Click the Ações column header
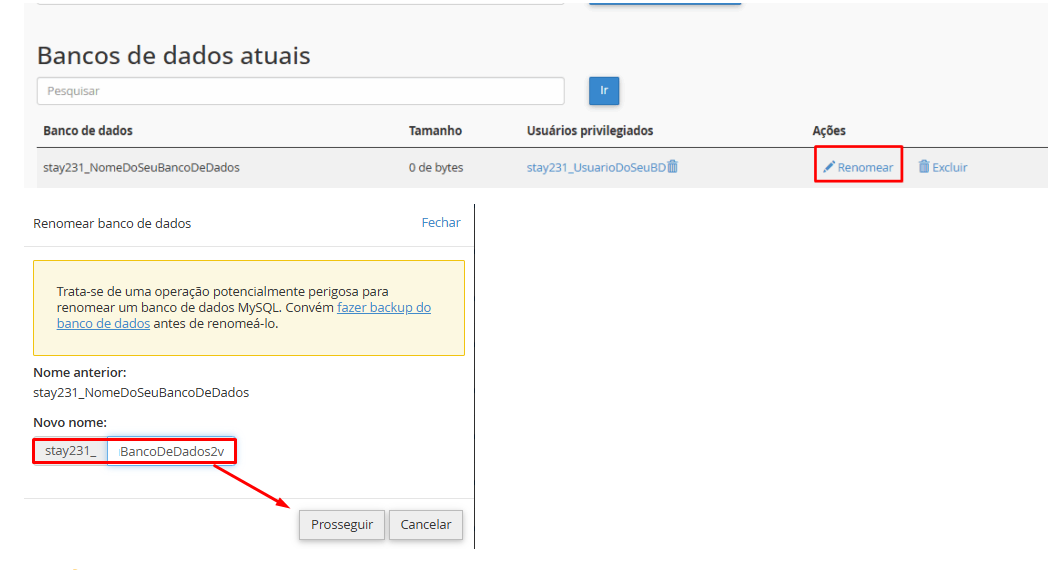The height and width of the screenshot is (570, 1063). click(829, 131)
